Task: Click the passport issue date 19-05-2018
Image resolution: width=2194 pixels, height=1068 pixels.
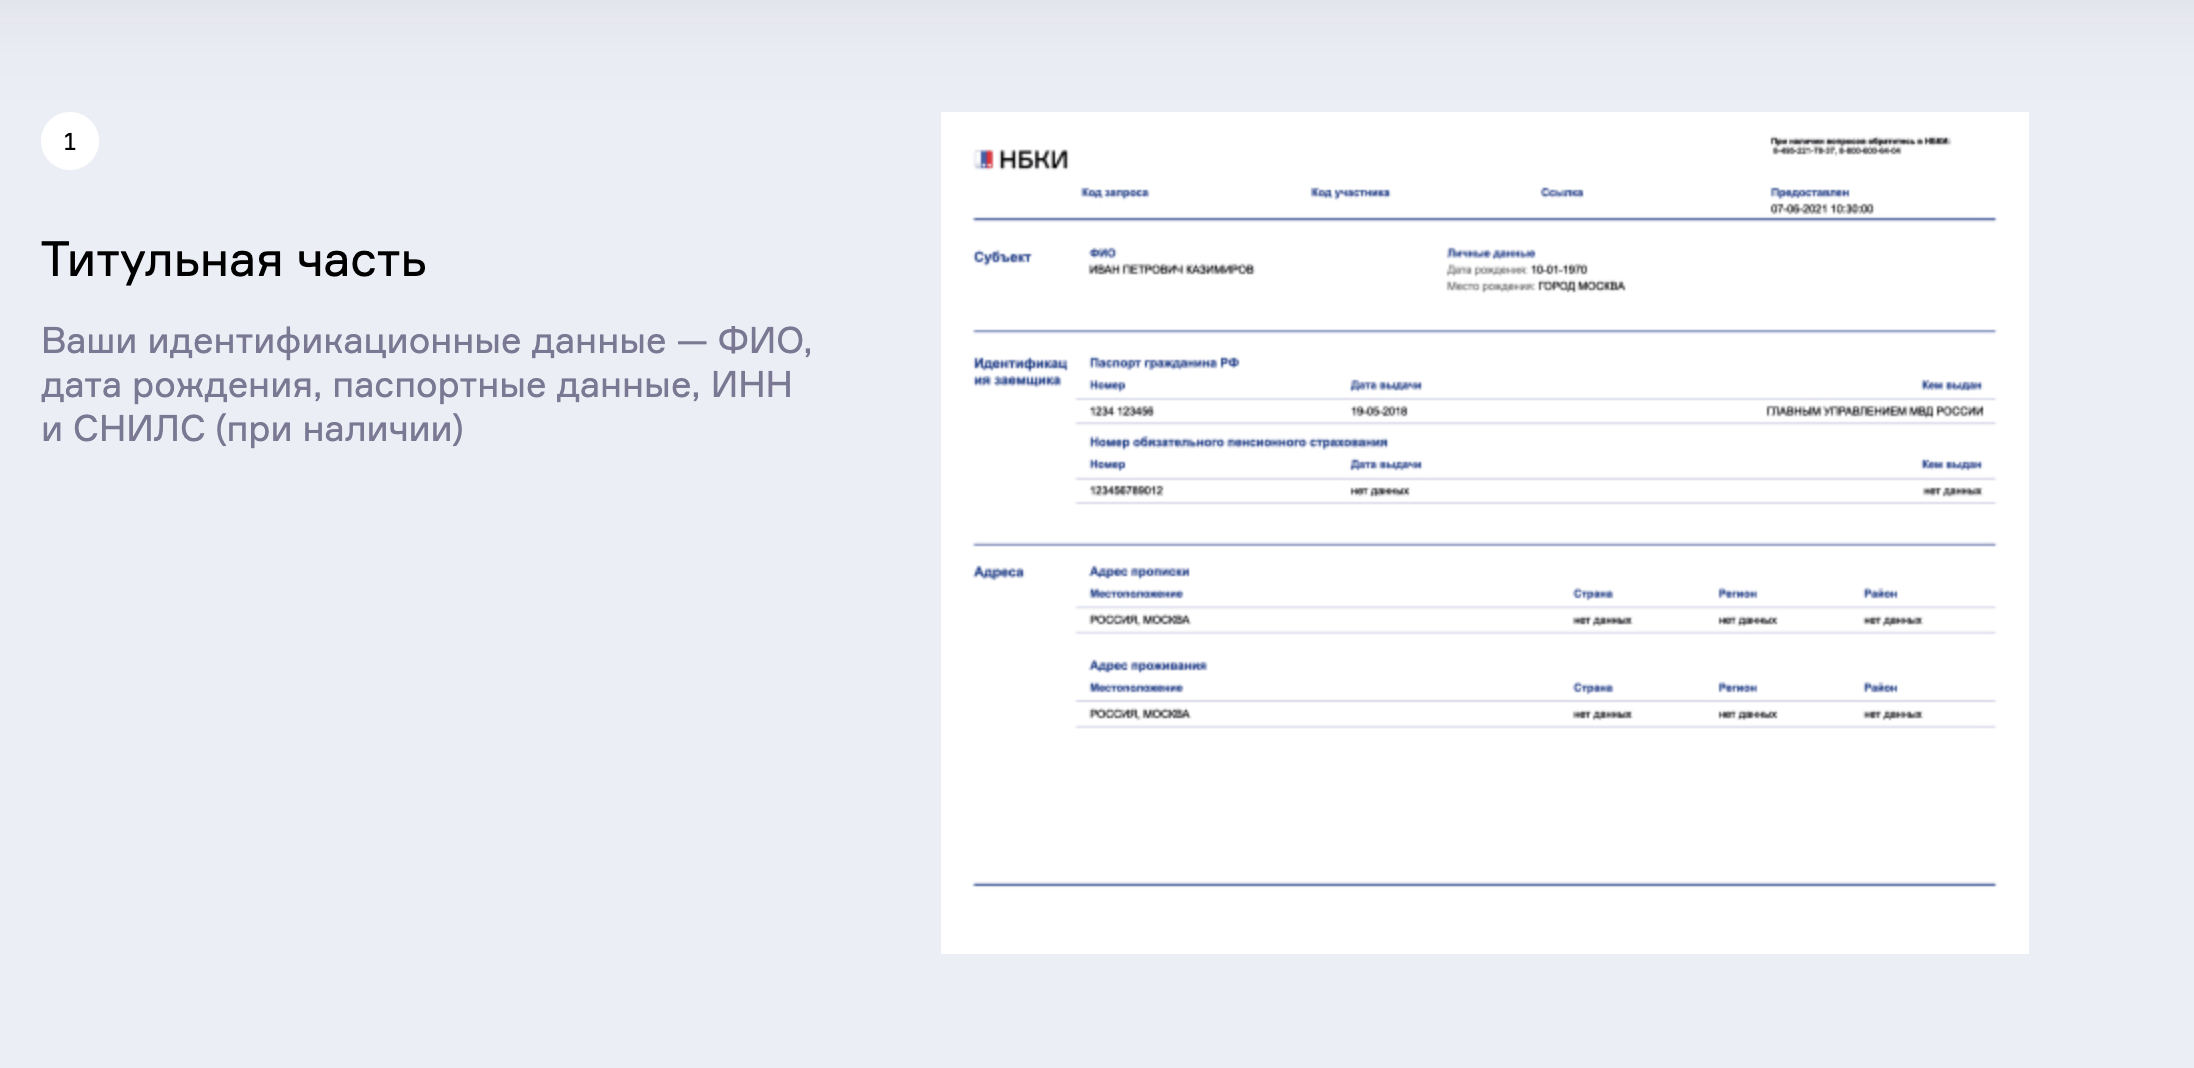Action: click(1378, 411)
